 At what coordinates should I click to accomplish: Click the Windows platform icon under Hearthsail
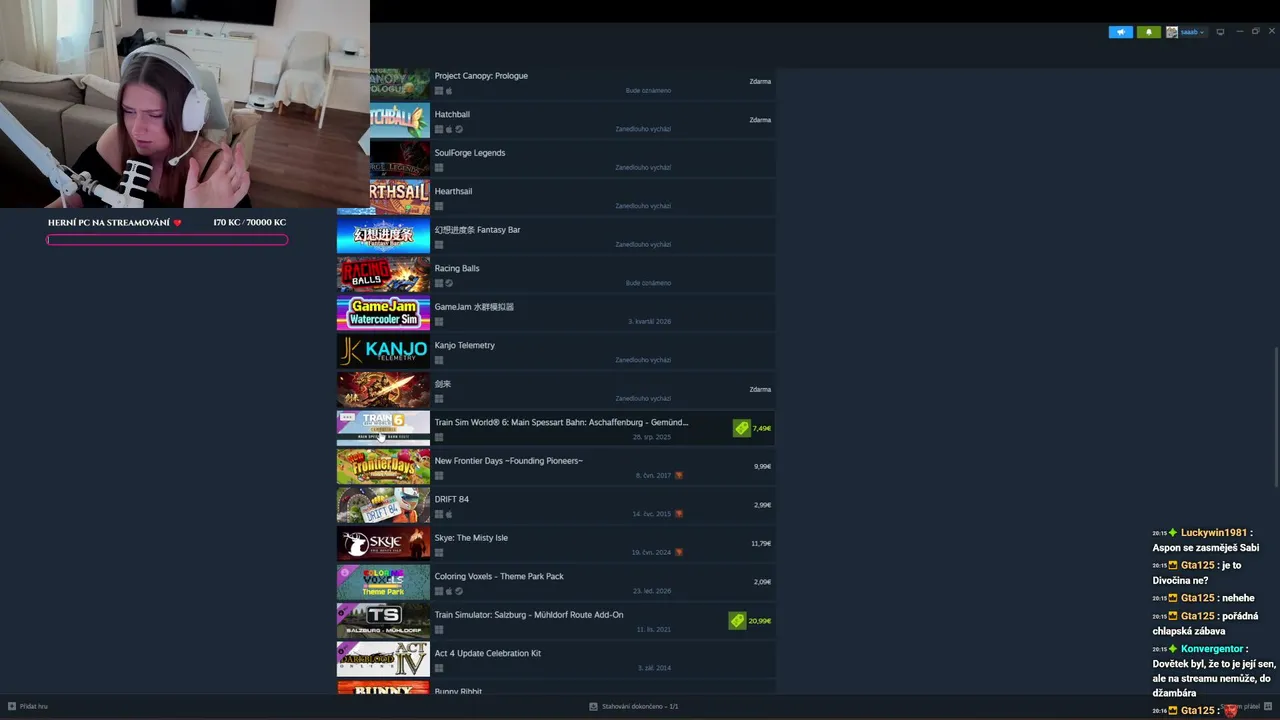pos(439,206)
